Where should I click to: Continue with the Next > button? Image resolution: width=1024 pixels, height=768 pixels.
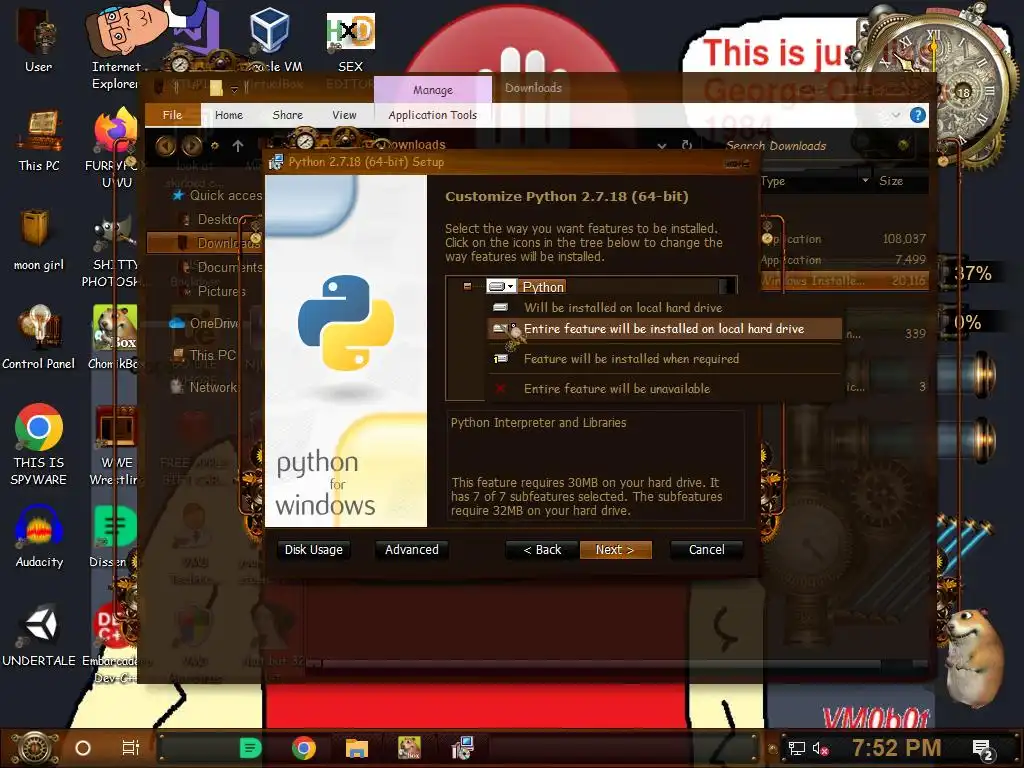tap(615, 550)
